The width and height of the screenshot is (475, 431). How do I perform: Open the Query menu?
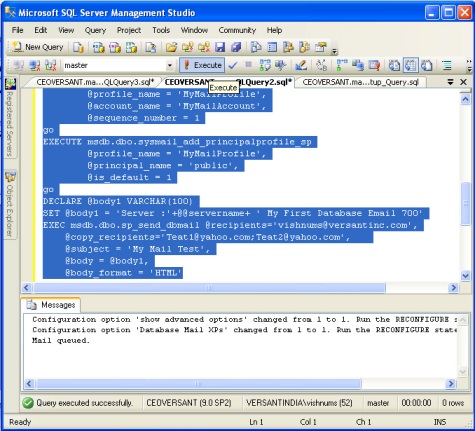(95, 30)
